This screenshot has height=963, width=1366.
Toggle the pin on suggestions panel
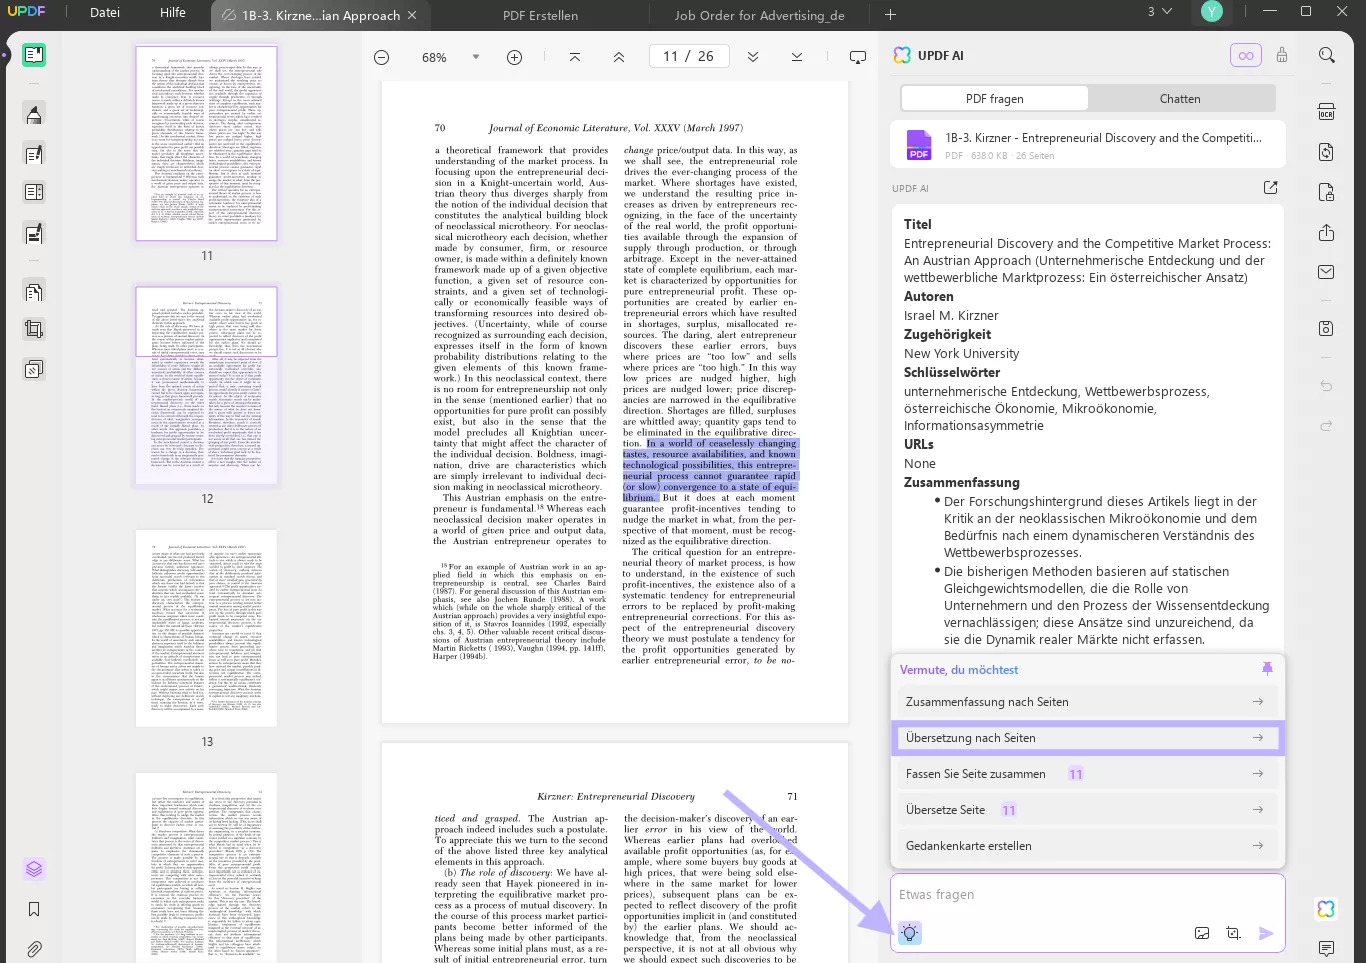click(x=1267, y=669)
